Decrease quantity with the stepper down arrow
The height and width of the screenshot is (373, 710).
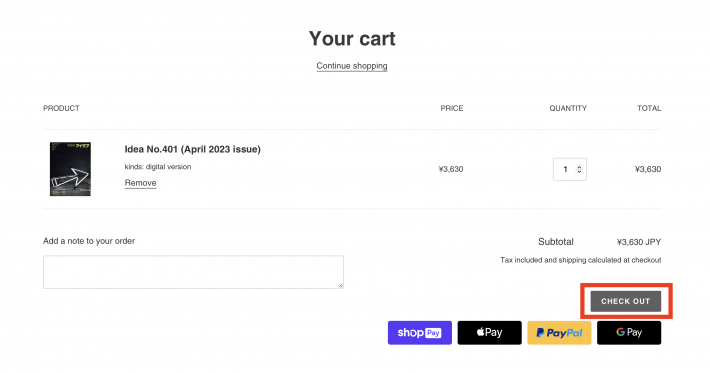pos(579,172)
